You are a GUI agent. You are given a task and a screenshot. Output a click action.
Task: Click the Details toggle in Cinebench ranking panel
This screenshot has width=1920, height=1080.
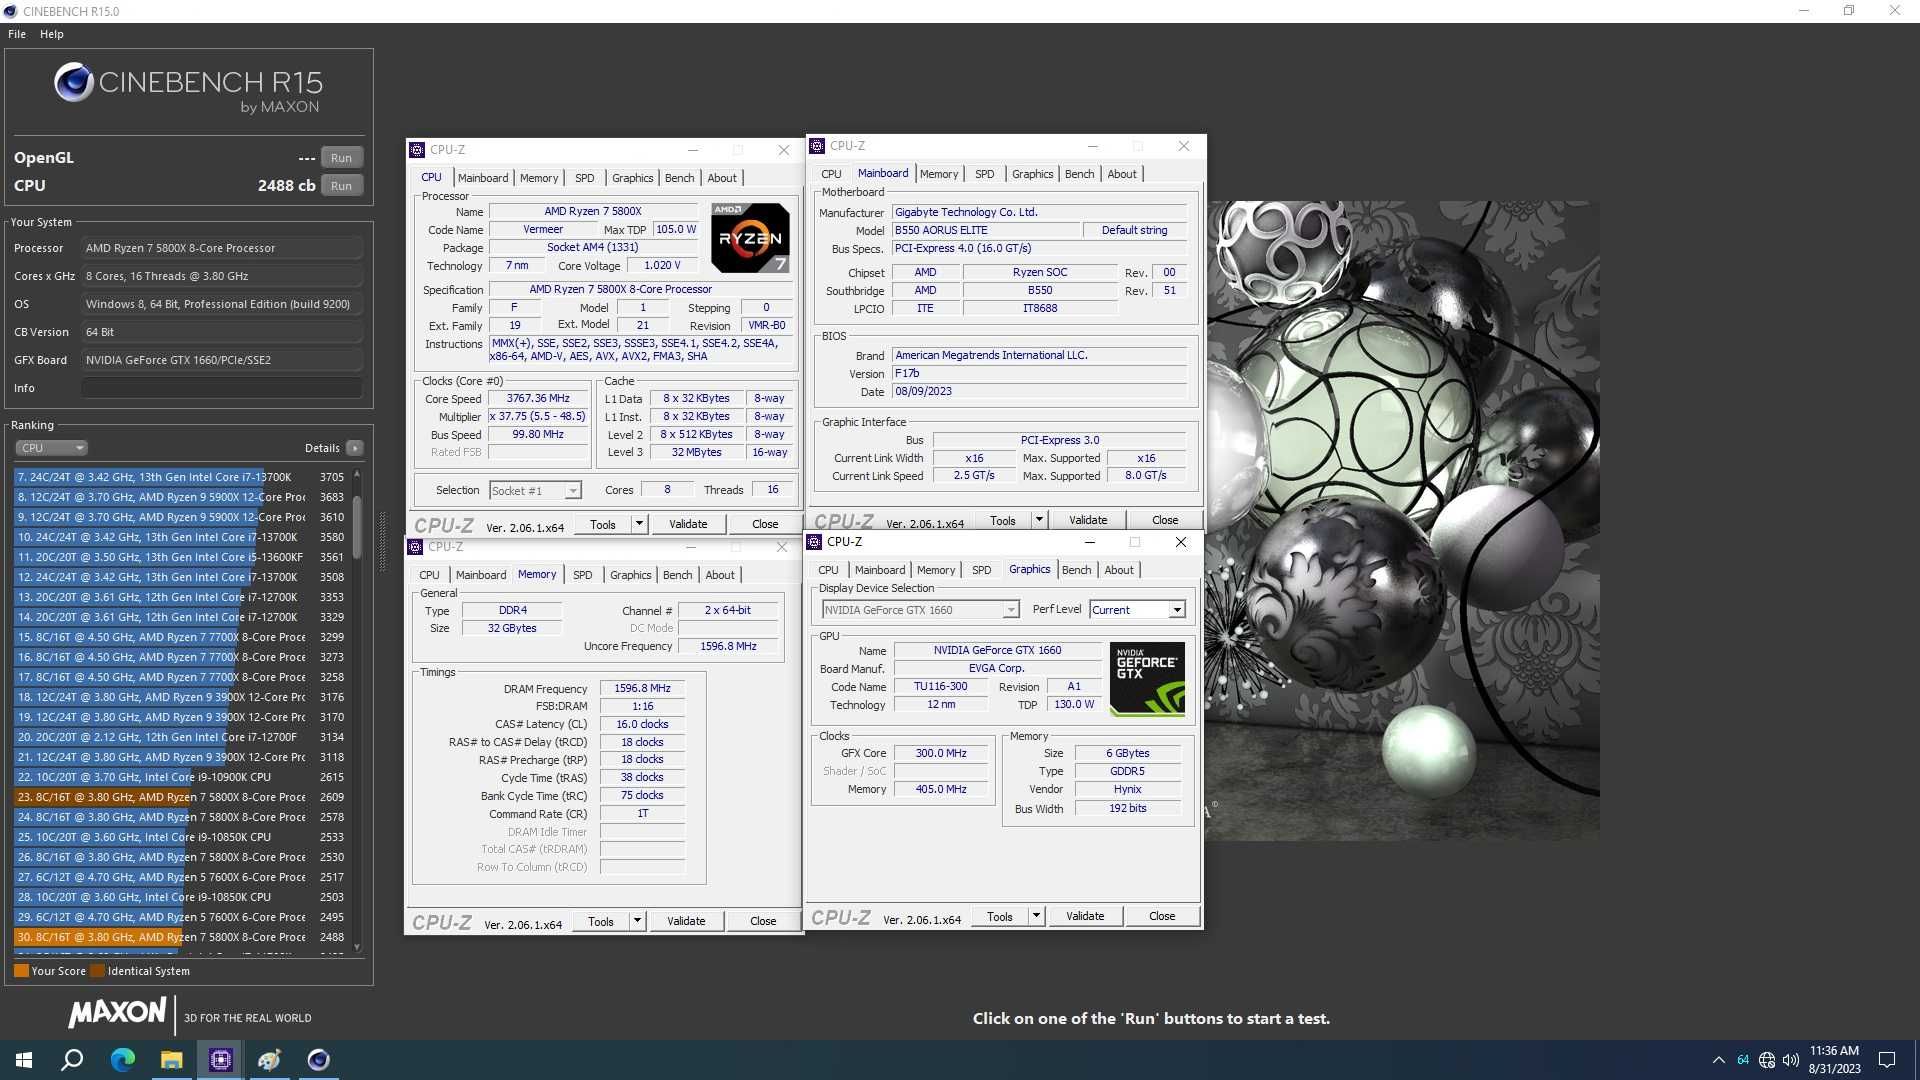(353, 447)
